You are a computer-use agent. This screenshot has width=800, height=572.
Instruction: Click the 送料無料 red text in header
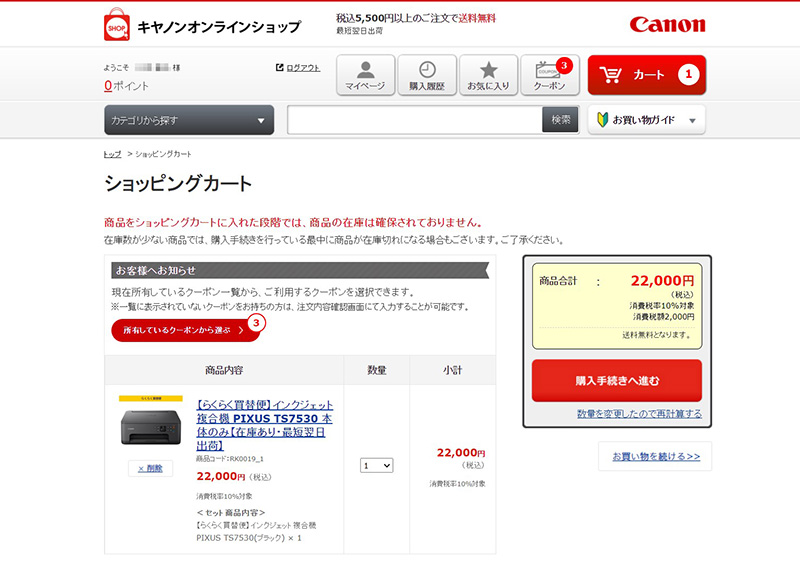pos(477,18)
